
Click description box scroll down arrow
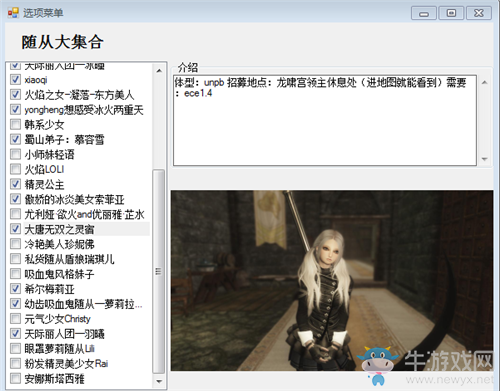pos(485,159)
